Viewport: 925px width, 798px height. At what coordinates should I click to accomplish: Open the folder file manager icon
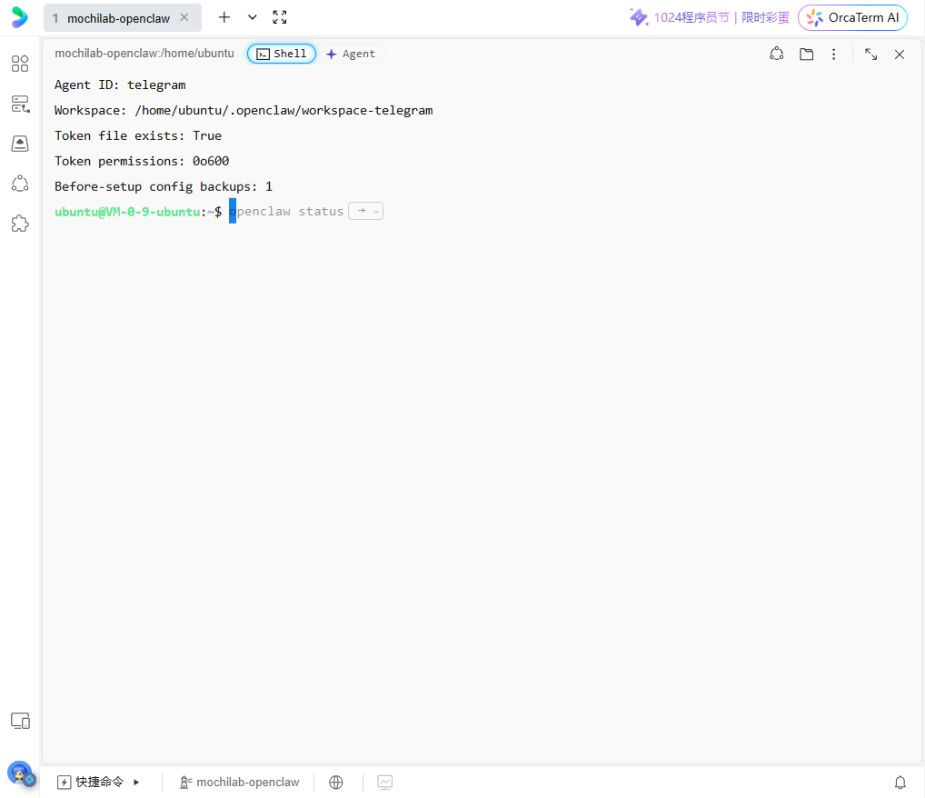click(x=806, y=54)
